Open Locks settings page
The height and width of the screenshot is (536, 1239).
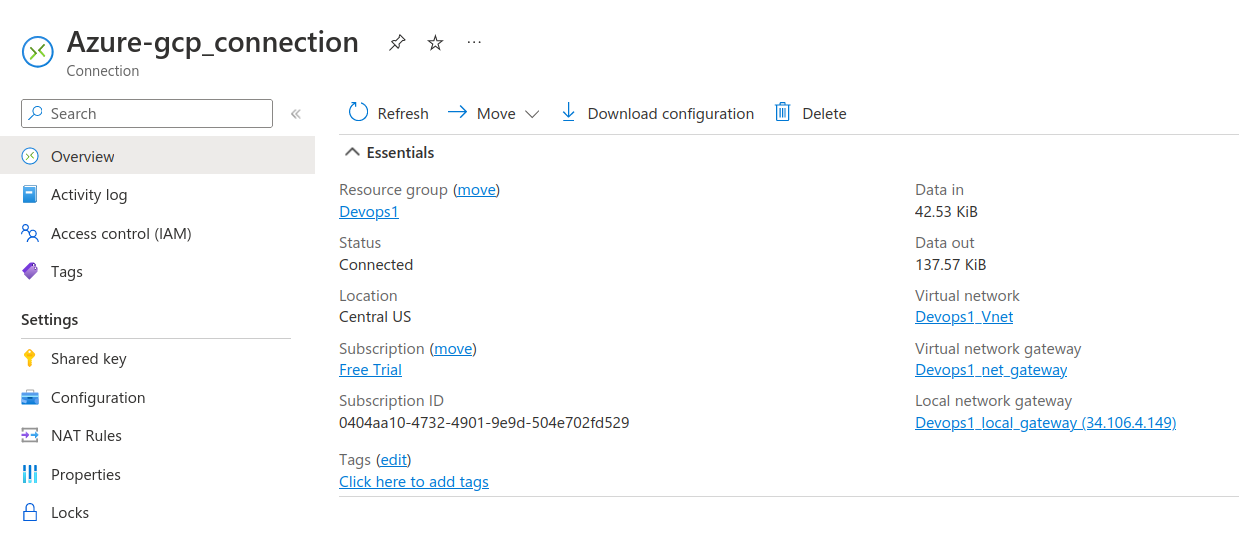point(157,512)
